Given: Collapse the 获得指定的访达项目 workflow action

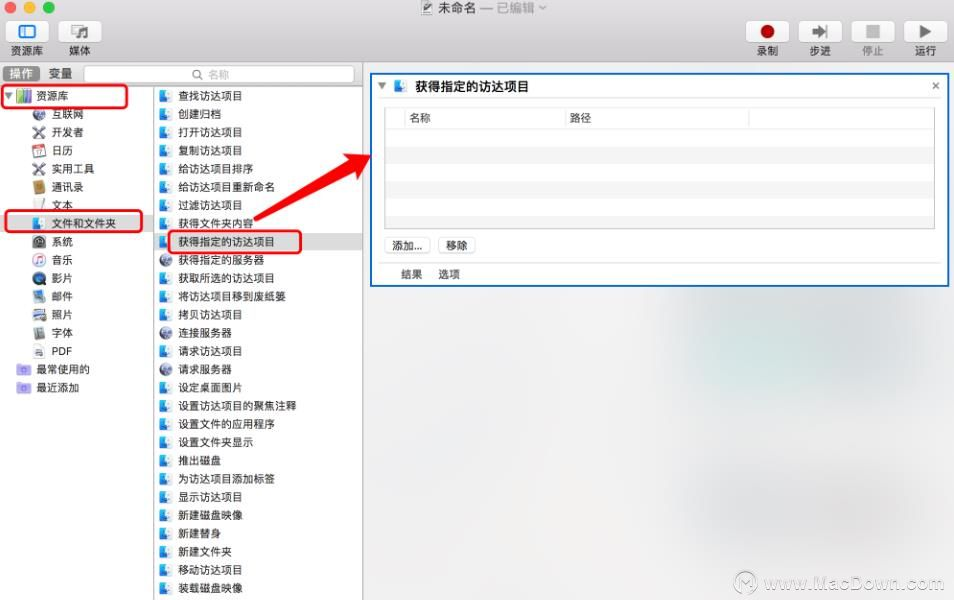Looking at the screenshot, I should 382,86.
